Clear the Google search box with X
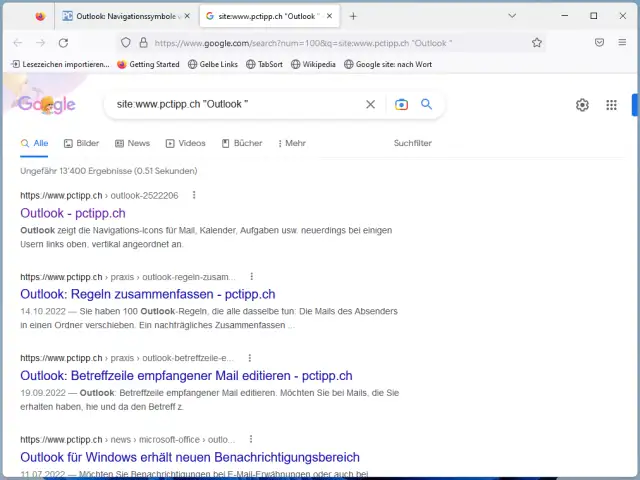This screenshot has height=480, width=640. point(370,104)
